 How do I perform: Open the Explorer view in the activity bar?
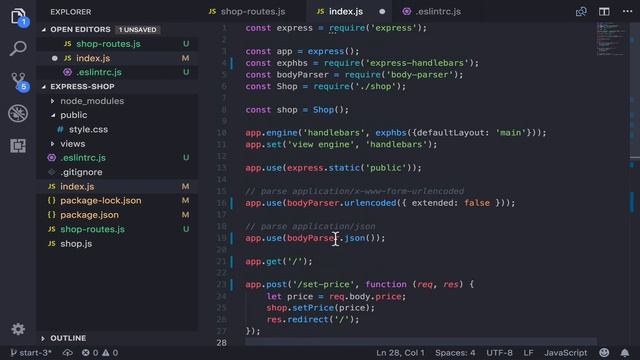[18, 17]
